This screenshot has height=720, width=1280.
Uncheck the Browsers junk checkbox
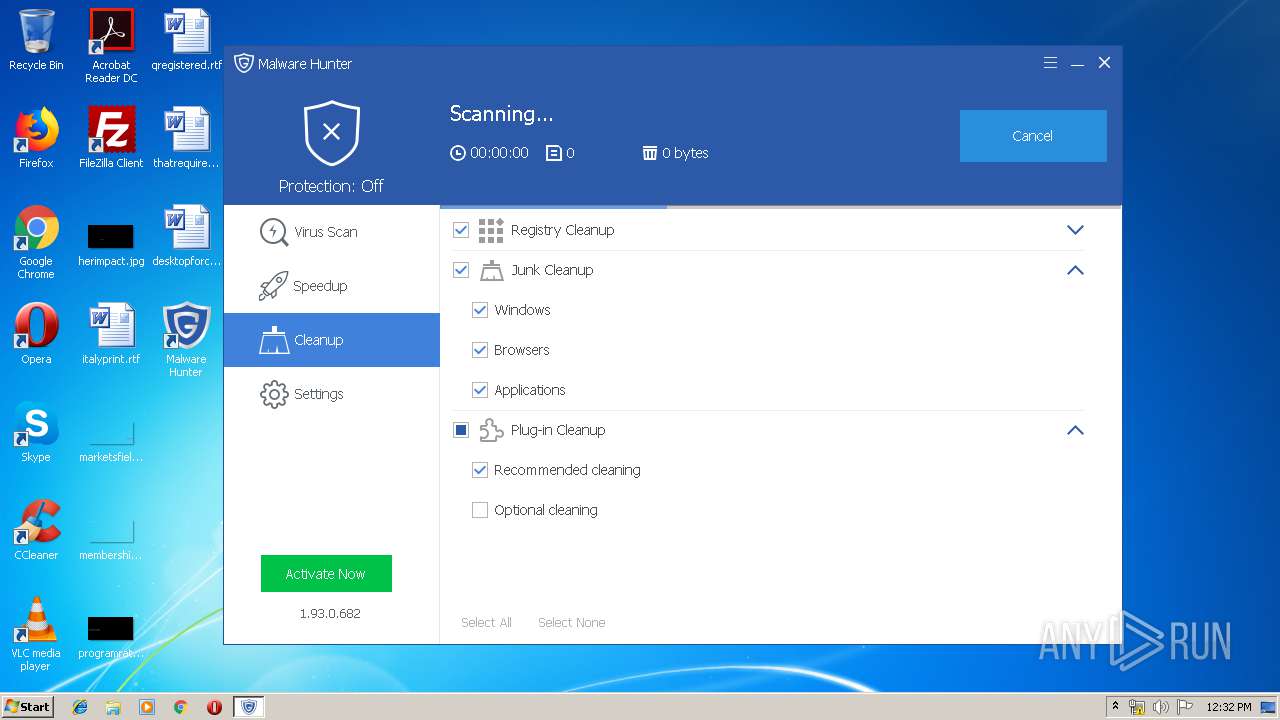pos(480,350)
